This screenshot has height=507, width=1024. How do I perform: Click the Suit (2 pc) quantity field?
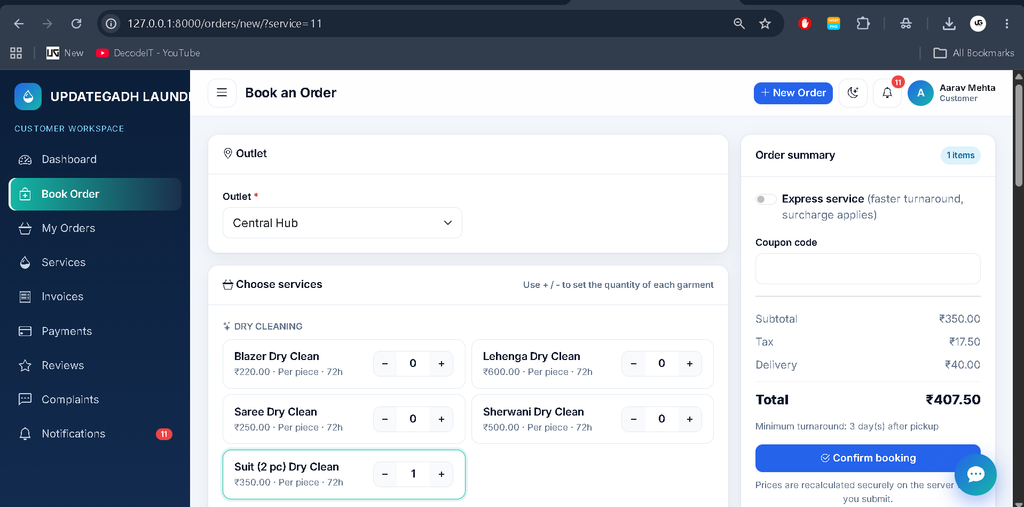pyautogui.click(x=413, y=474)
